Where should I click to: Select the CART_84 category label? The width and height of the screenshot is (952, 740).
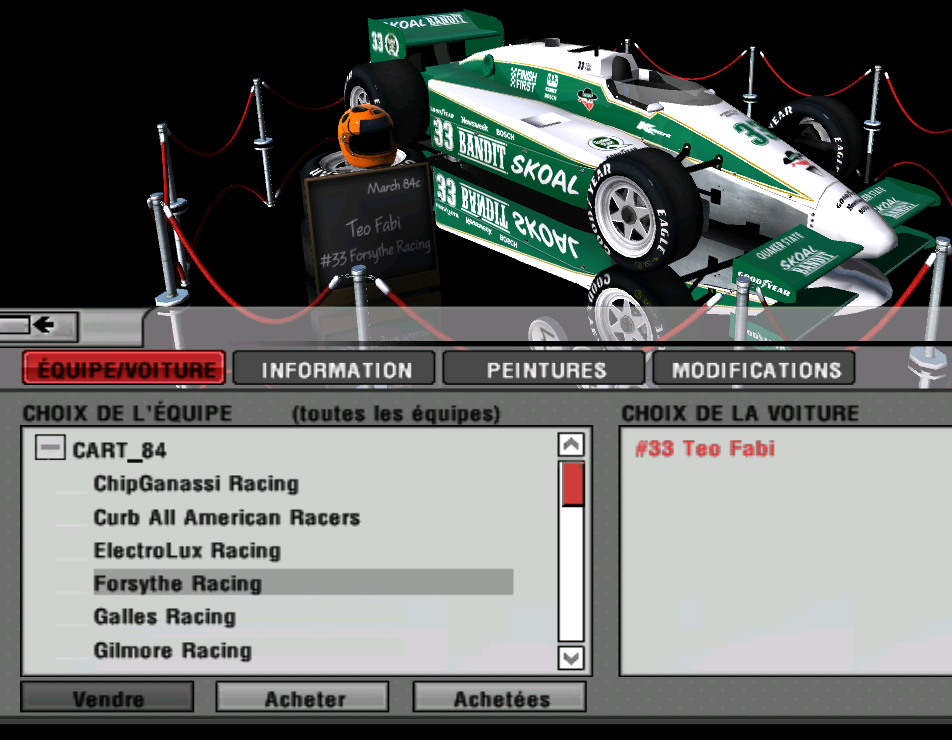pos(120,450)
